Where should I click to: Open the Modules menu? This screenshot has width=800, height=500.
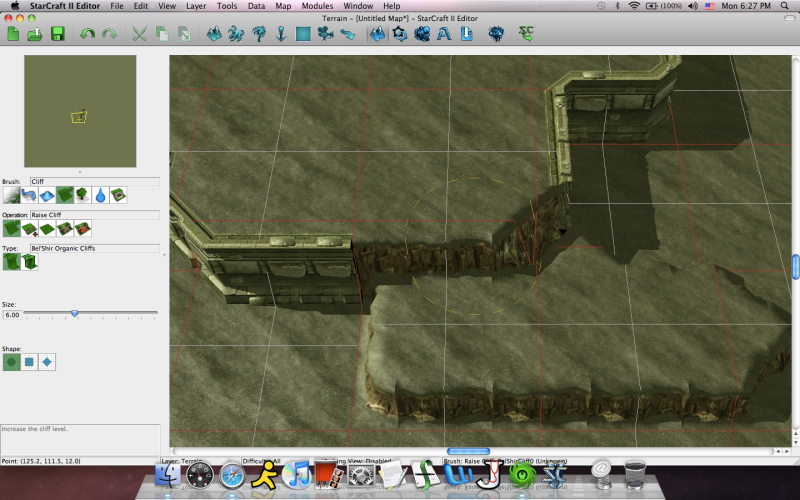point(317,6)
